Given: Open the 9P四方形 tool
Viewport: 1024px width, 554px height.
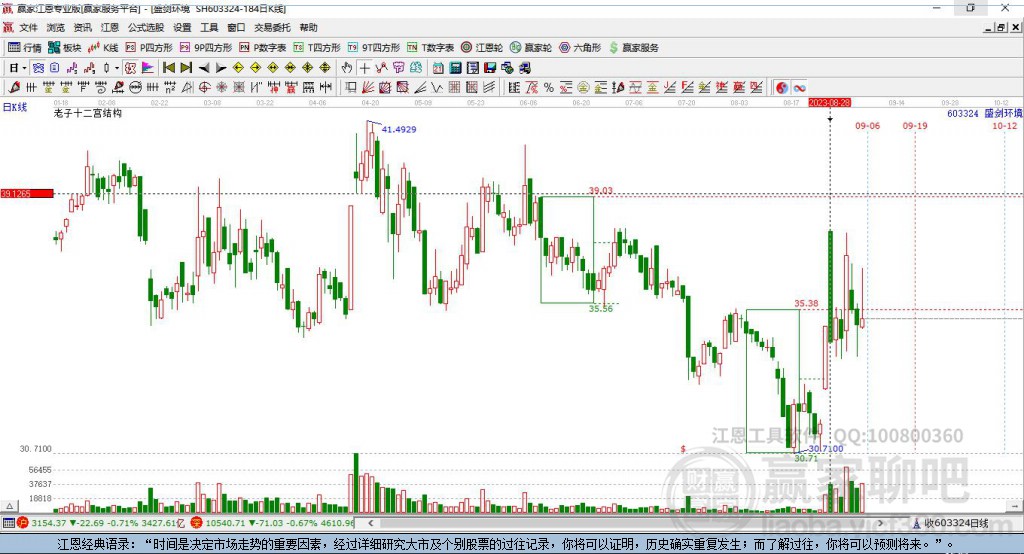Looking at the screenshot, I should 206,48.
